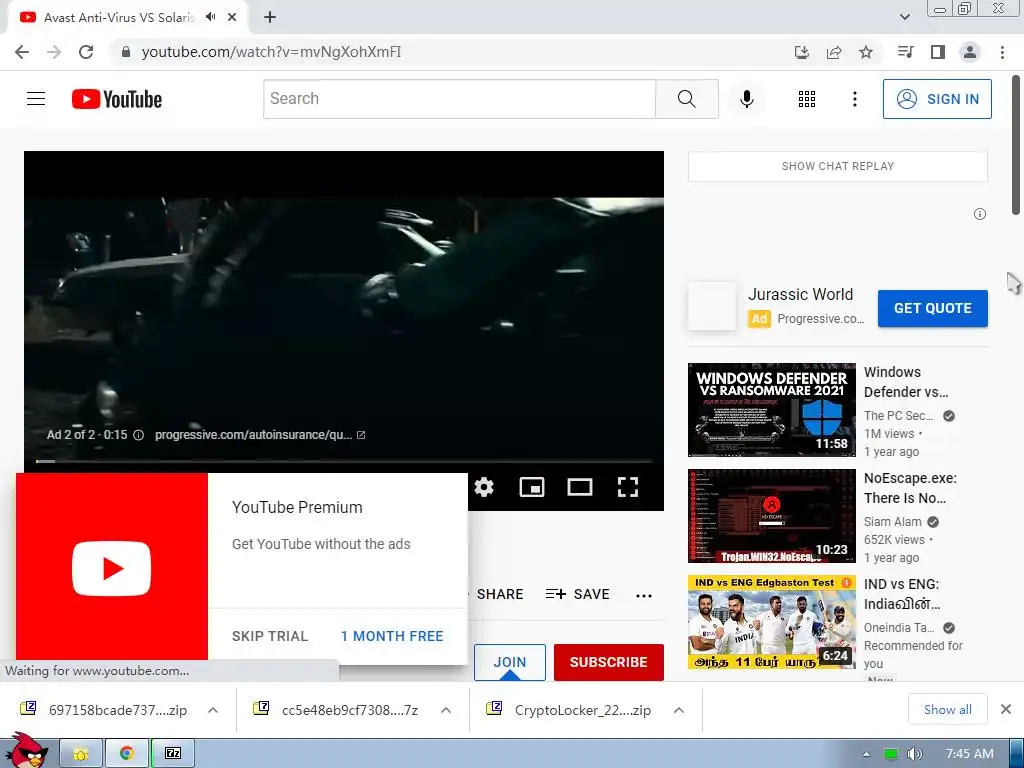View site security lock information
Screen dimensions: 1024x768
pyautogui.click(x=126, y=52)
